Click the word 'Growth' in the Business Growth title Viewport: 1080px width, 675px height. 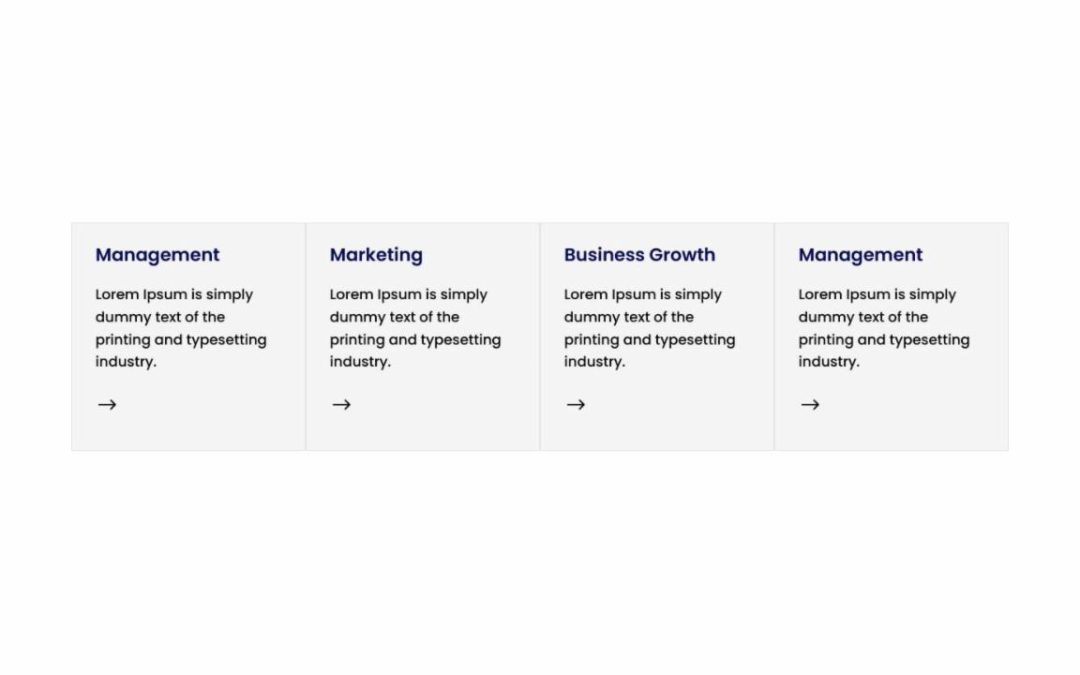click(x=682, y=255)
